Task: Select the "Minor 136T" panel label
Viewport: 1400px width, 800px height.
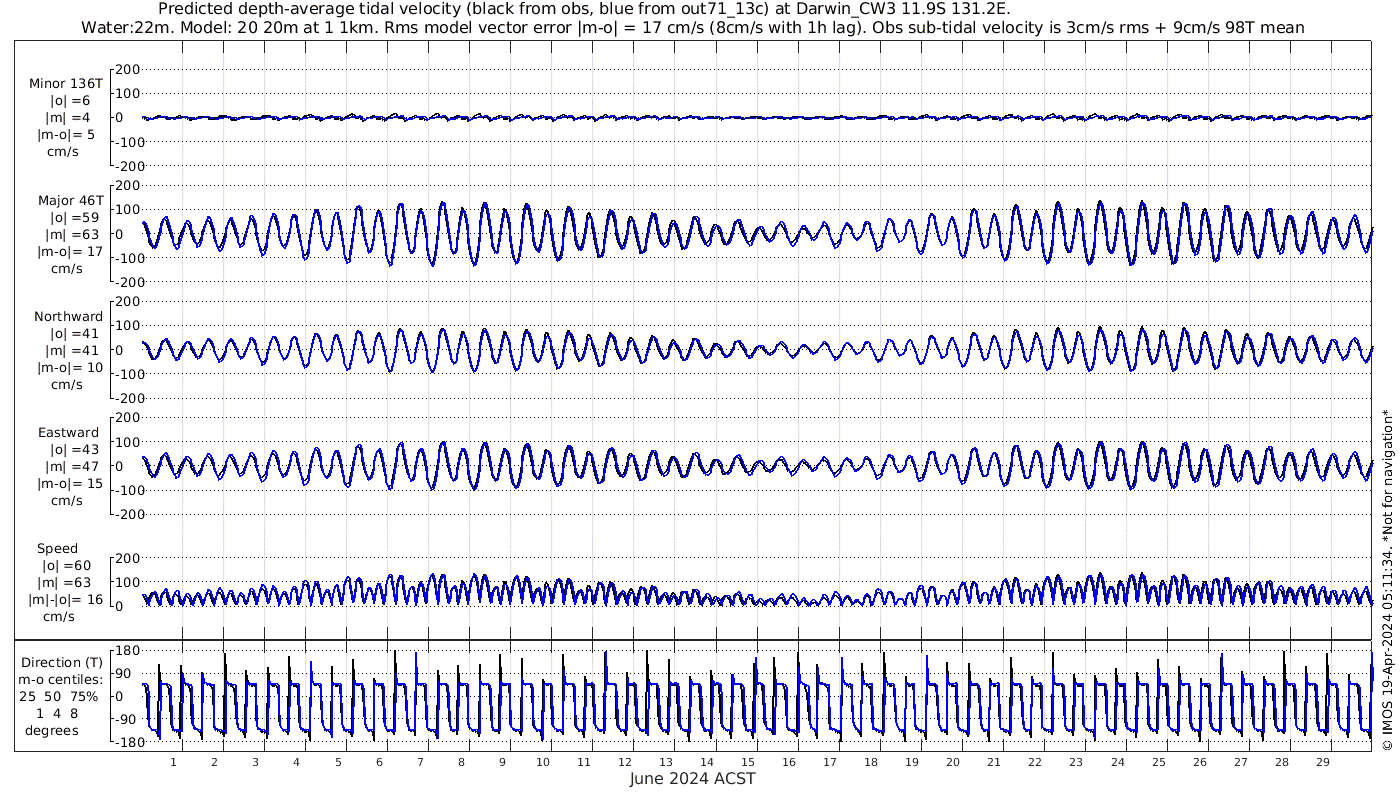Action: pyautogui.click(x=66, y=84)
